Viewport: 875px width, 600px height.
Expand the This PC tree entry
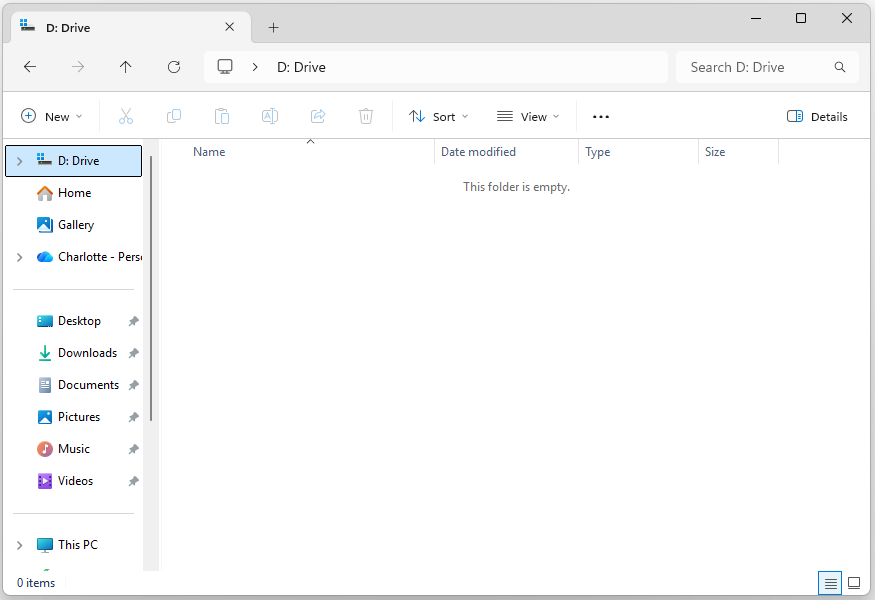[x=19, y=544]
